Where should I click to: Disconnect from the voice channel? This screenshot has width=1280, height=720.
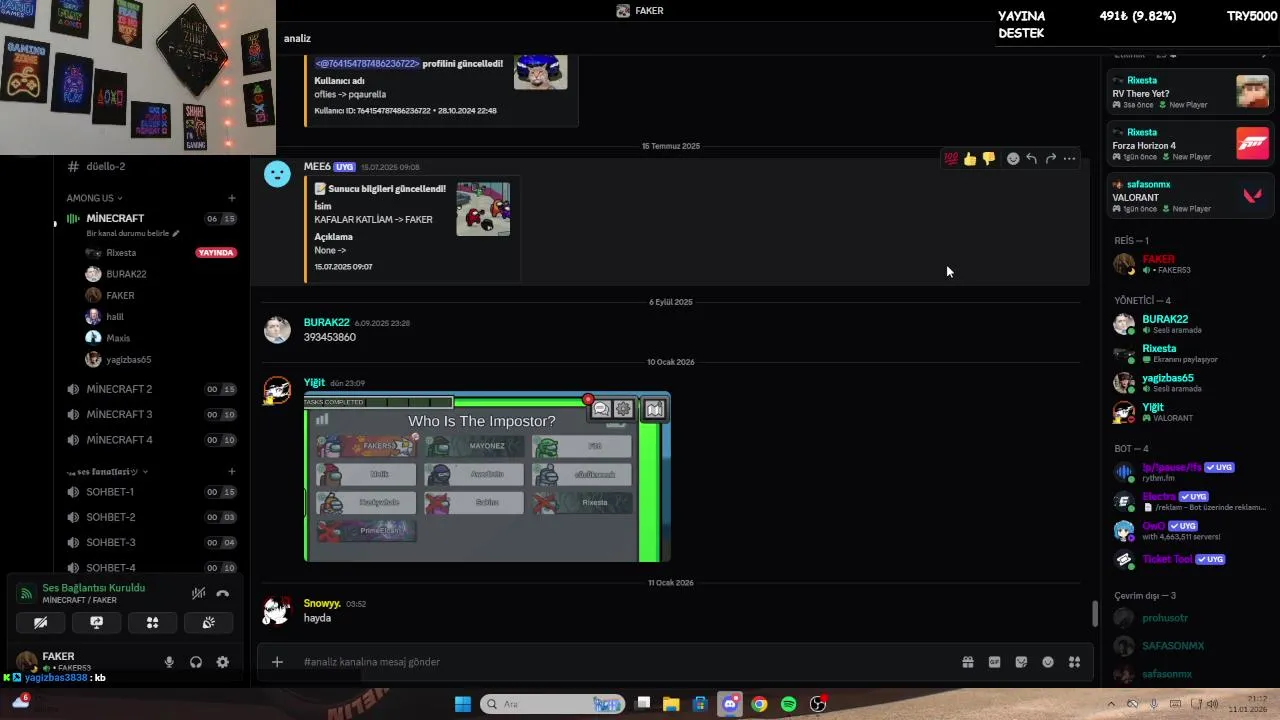coord(222,594)
